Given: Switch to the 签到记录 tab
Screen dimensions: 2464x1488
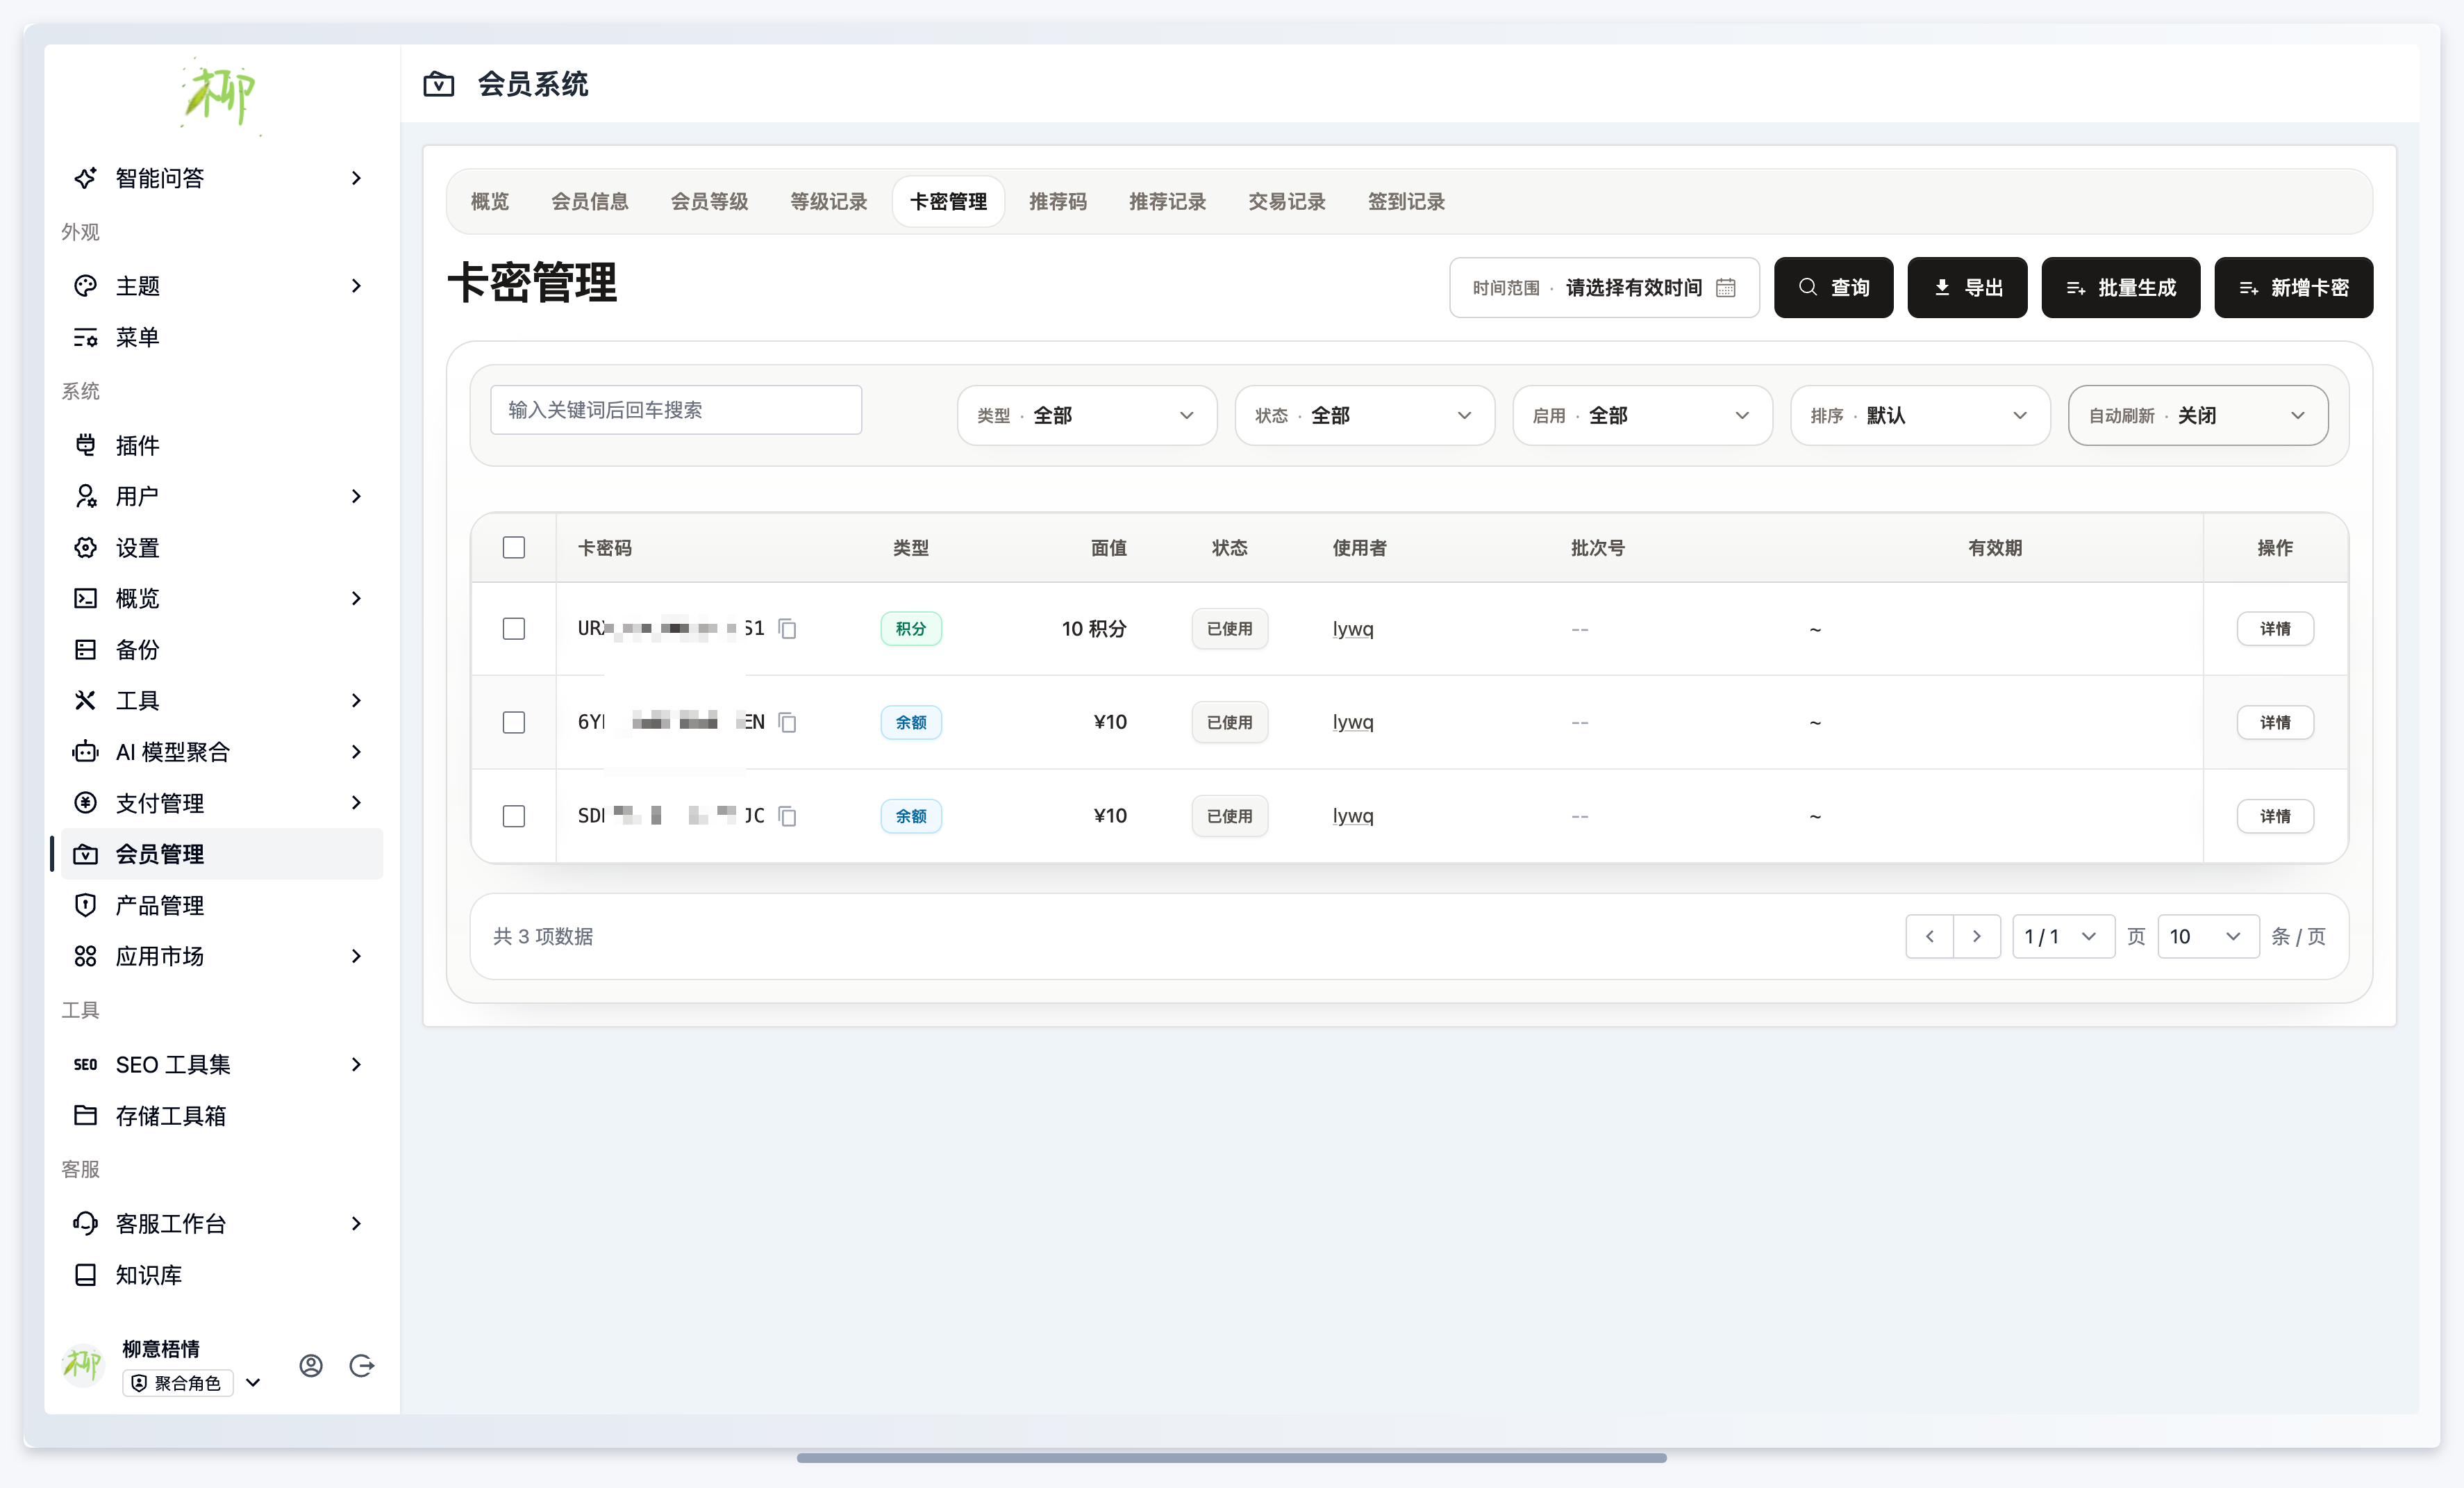Looking at the screenshot, I should click(1406, 201).
